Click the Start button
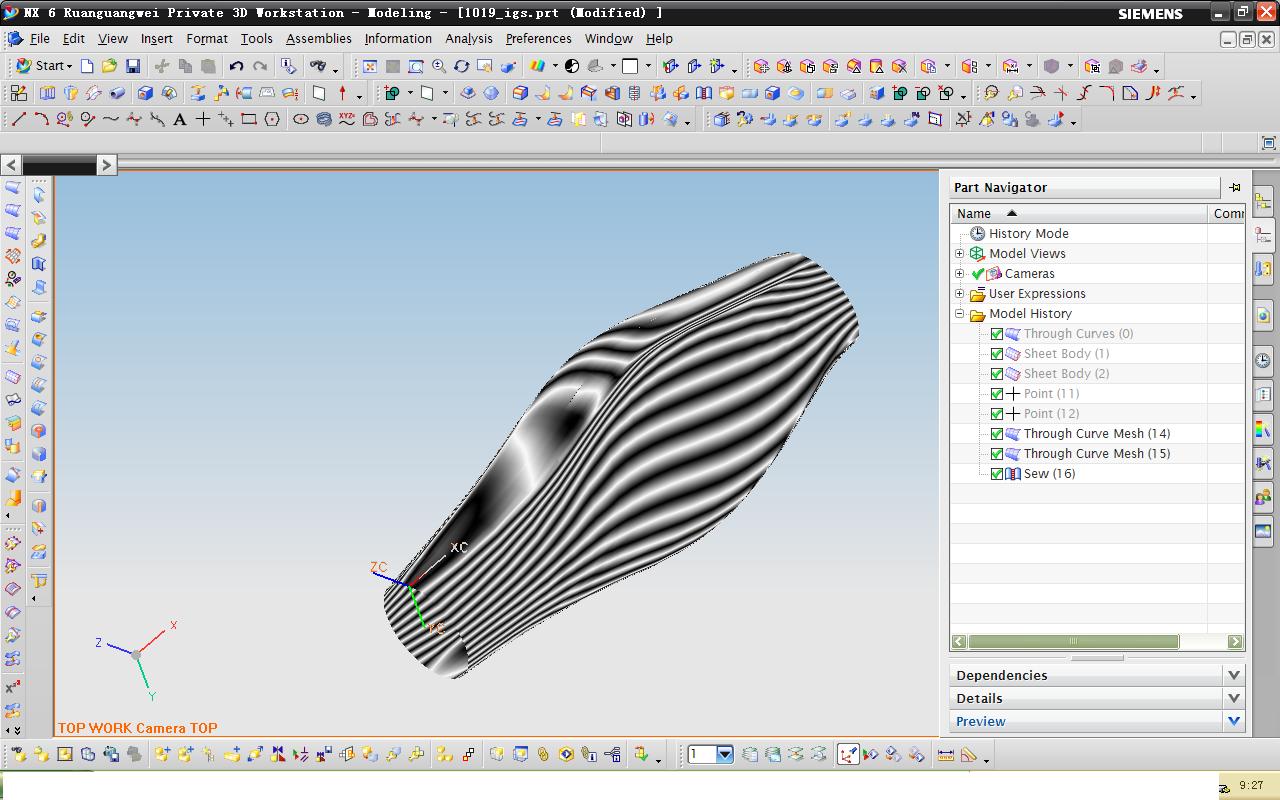This screenshot has height=800, width=1280. point(42,66)
